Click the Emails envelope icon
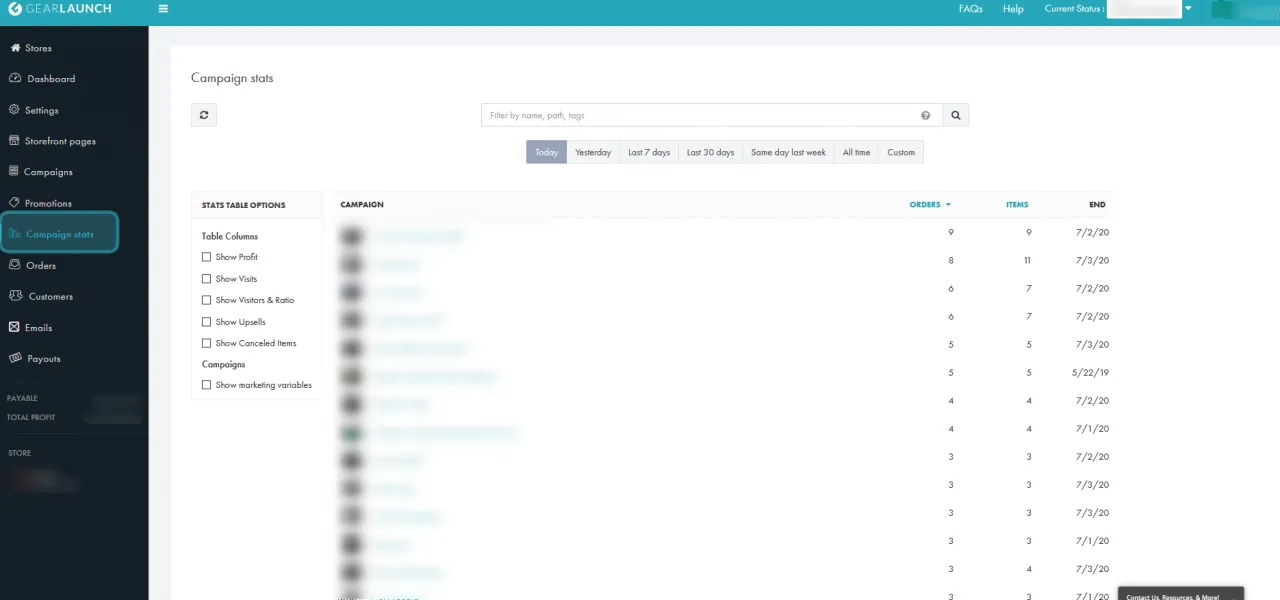The image size is (1280, 600). 15,327
